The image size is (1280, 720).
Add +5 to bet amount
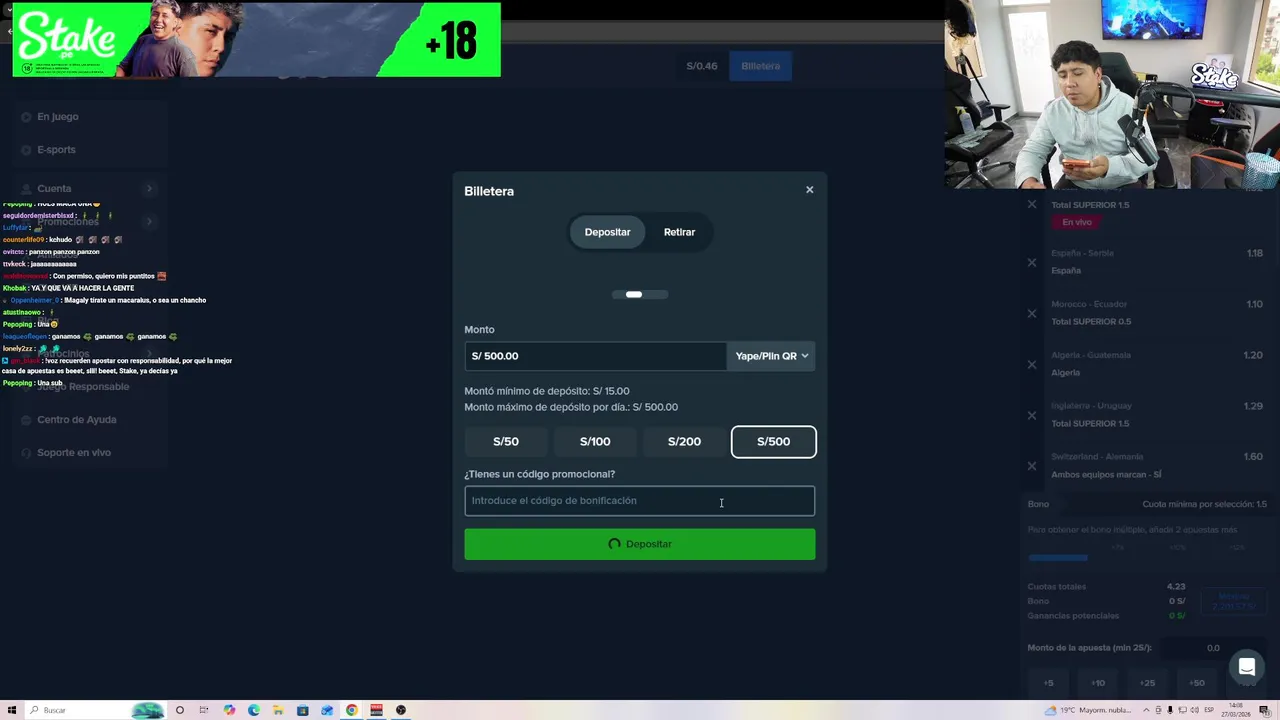(x=1049, y=683)
